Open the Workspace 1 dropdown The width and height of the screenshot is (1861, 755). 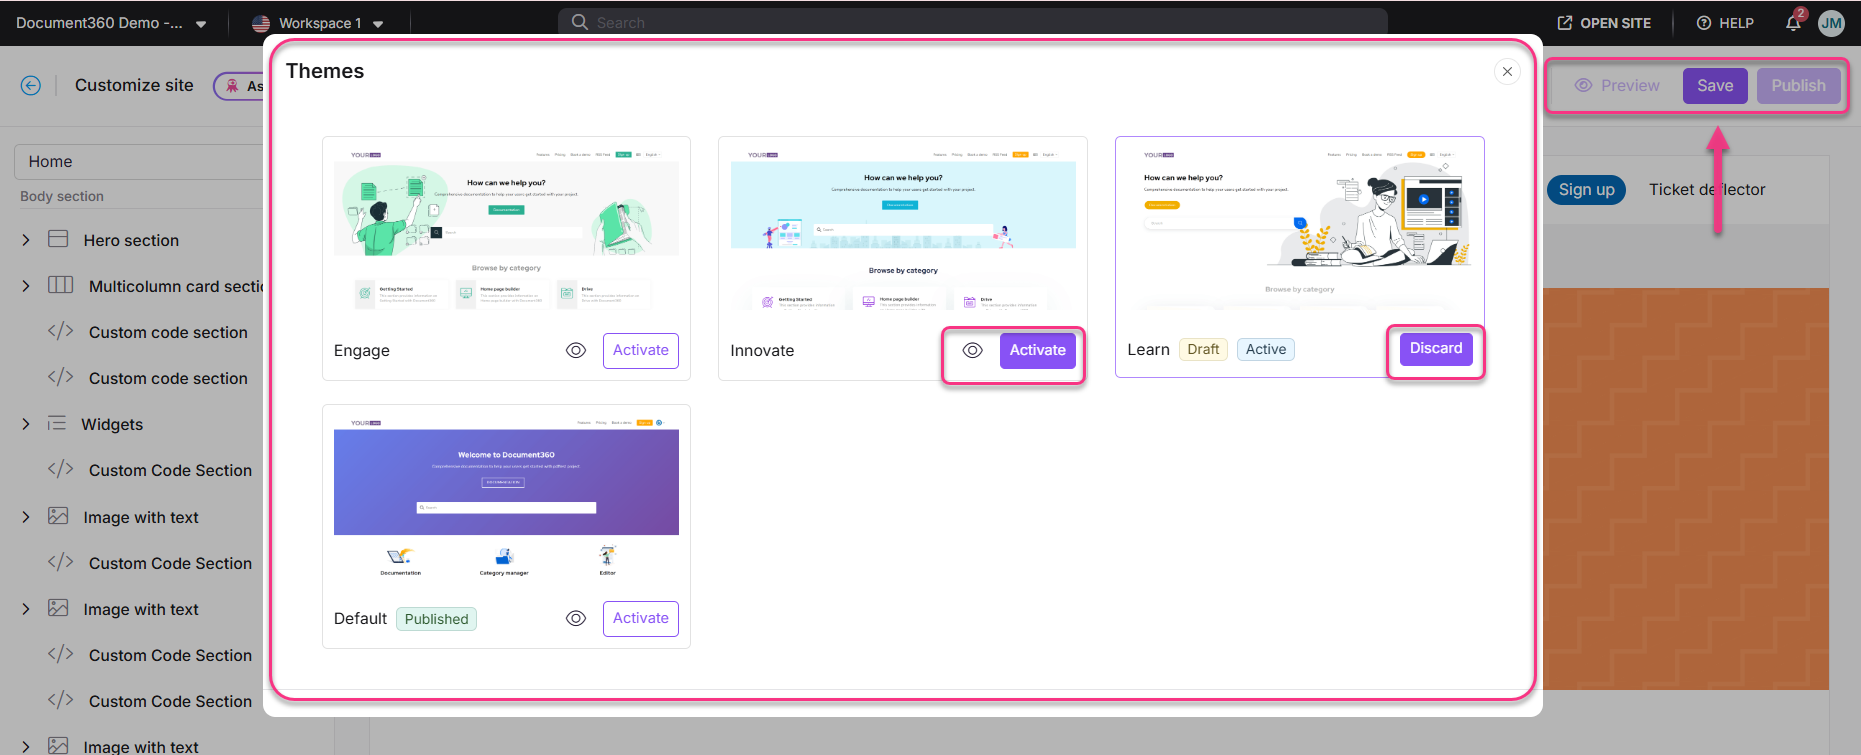pos(318,23)
